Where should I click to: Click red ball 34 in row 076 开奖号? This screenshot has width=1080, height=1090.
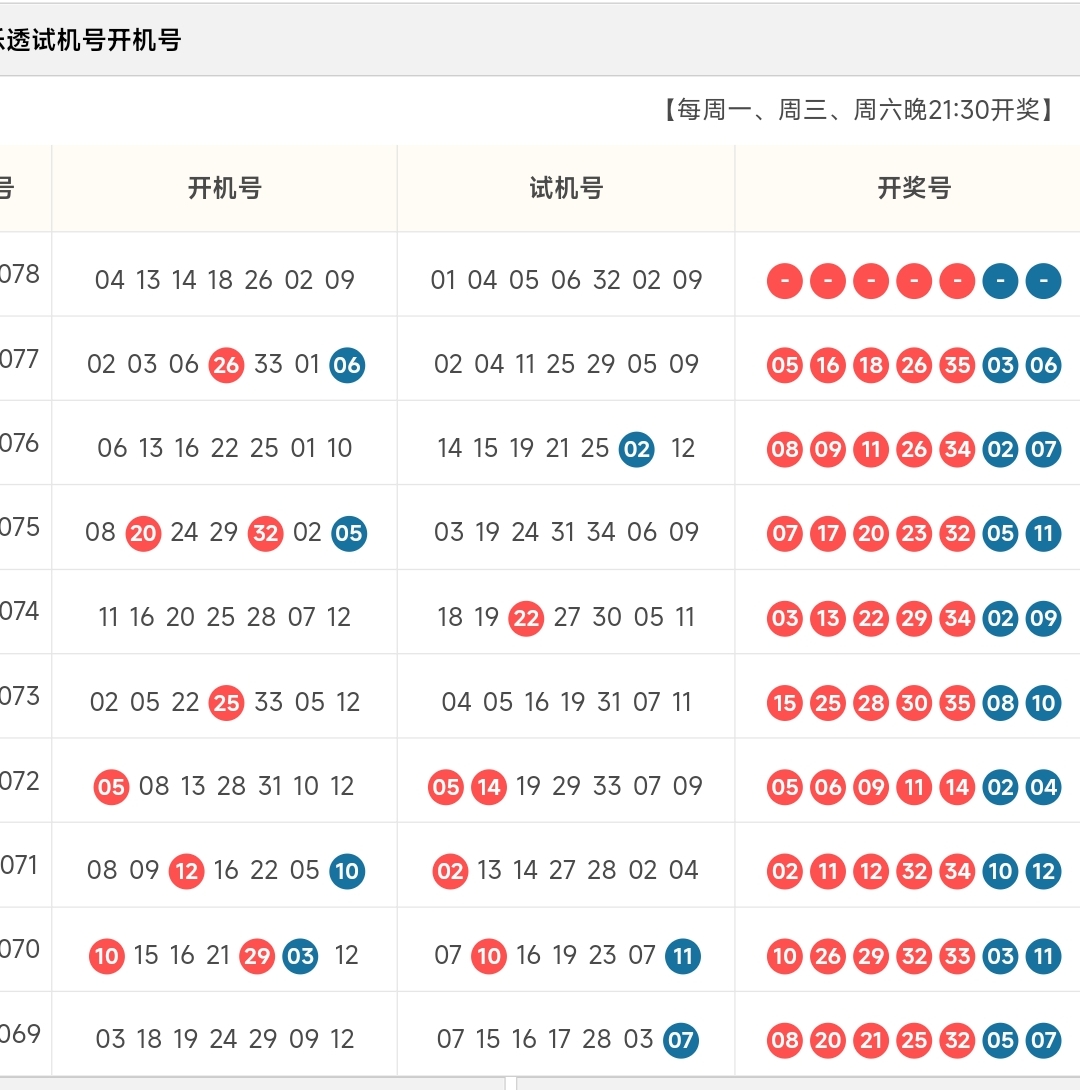pyautogui.click(x=957, y=449)
